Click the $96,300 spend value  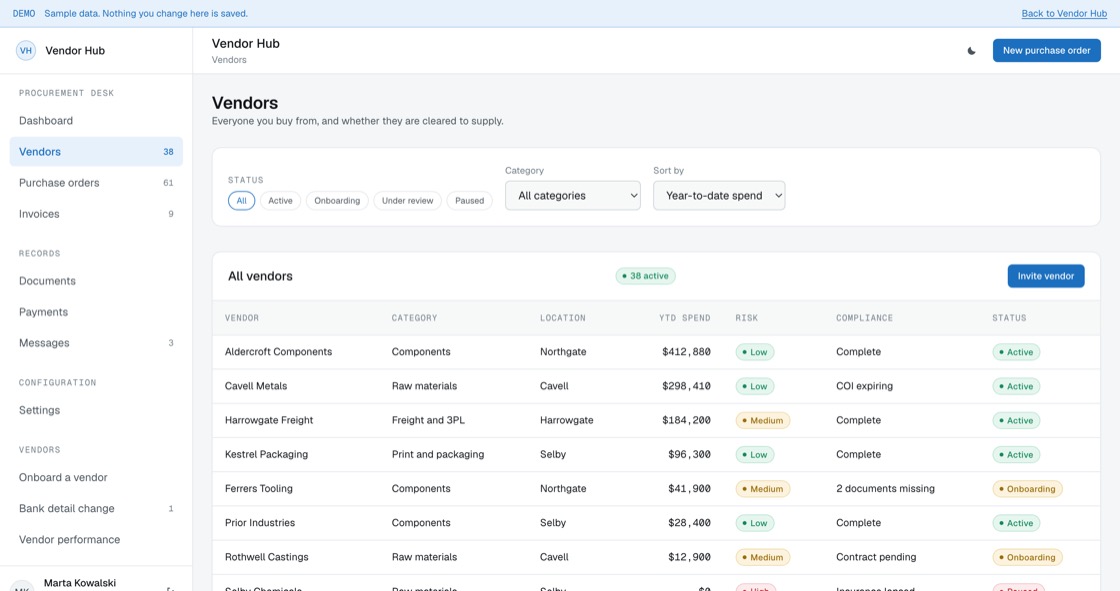(x=689, y=455)
